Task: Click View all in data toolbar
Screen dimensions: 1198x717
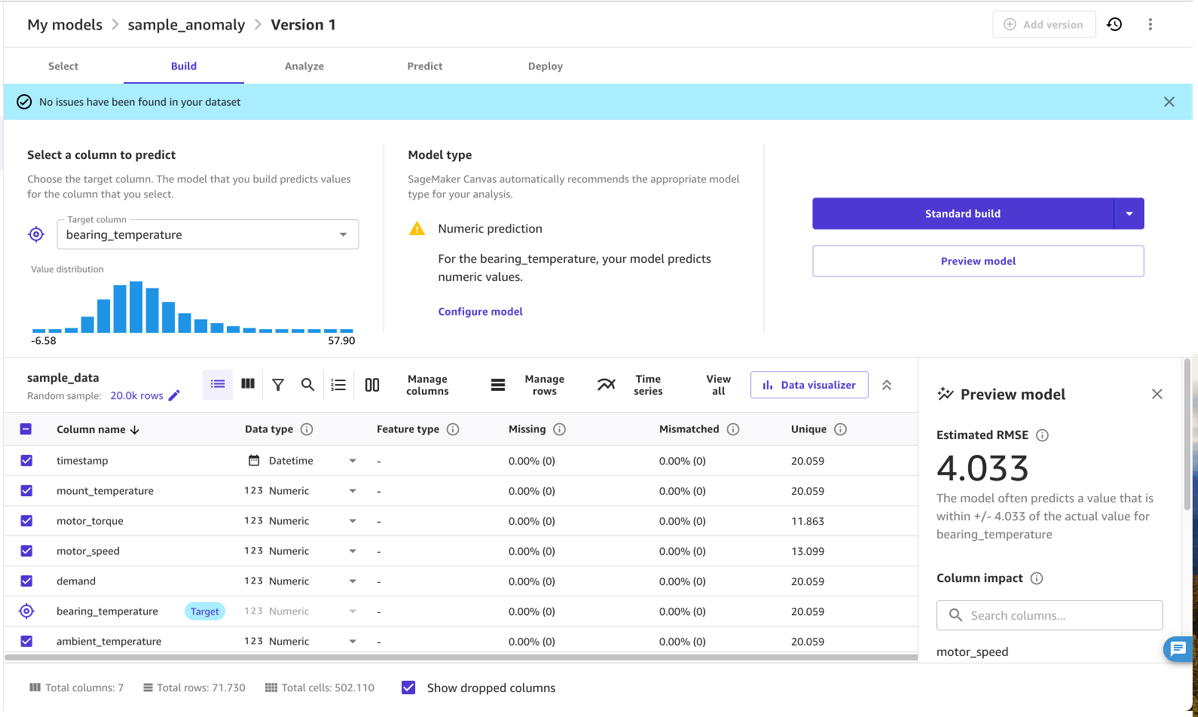Action: [x=718, y=384]
